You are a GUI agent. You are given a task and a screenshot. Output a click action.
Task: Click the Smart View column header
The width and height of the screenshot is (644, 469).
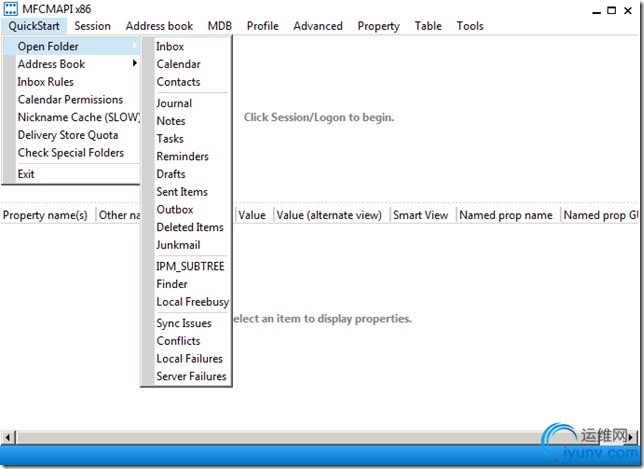[x=423, y=215]
